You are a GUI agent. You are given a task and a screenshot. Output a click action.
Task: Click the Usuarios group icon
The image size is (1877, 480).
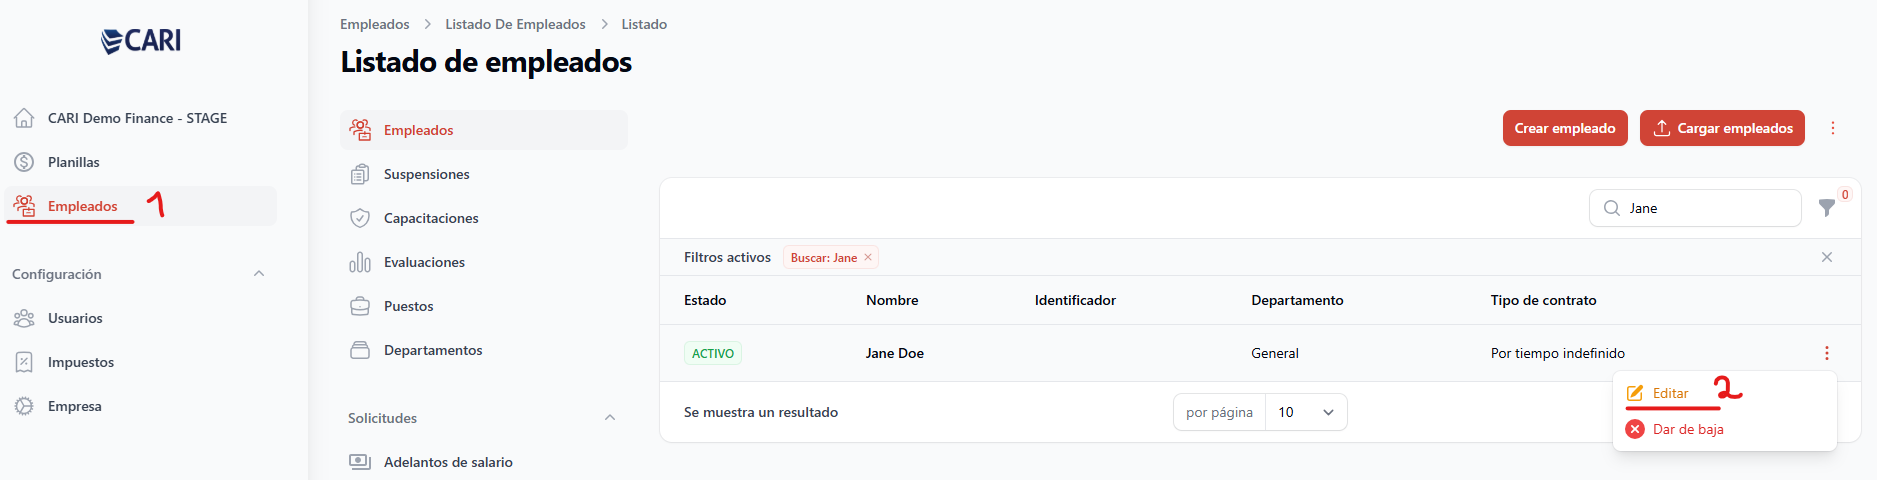click(x=24, y=318)
